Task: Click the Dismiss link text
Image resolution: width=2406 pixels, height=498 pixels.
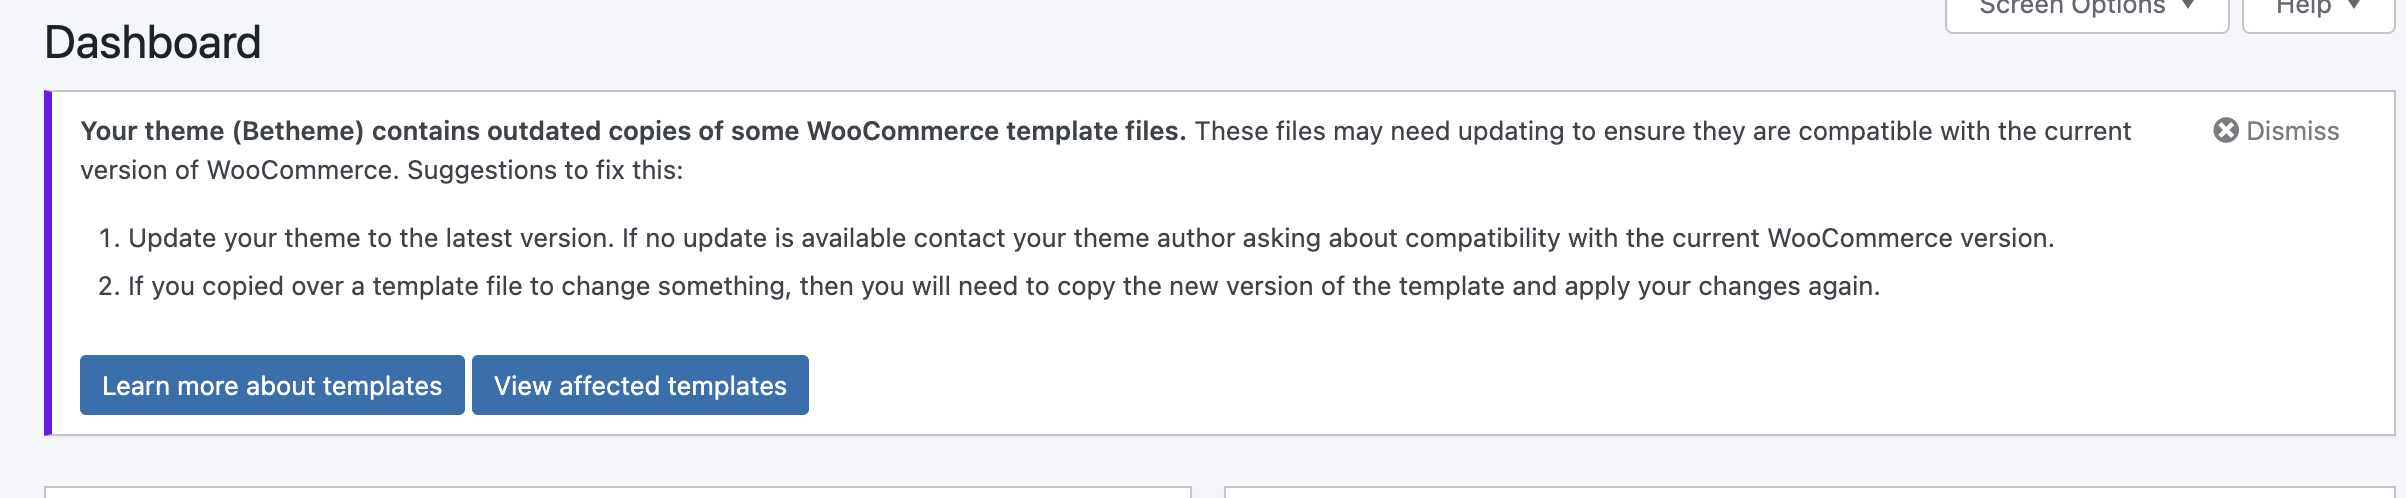Action: tap(2292, 131)
